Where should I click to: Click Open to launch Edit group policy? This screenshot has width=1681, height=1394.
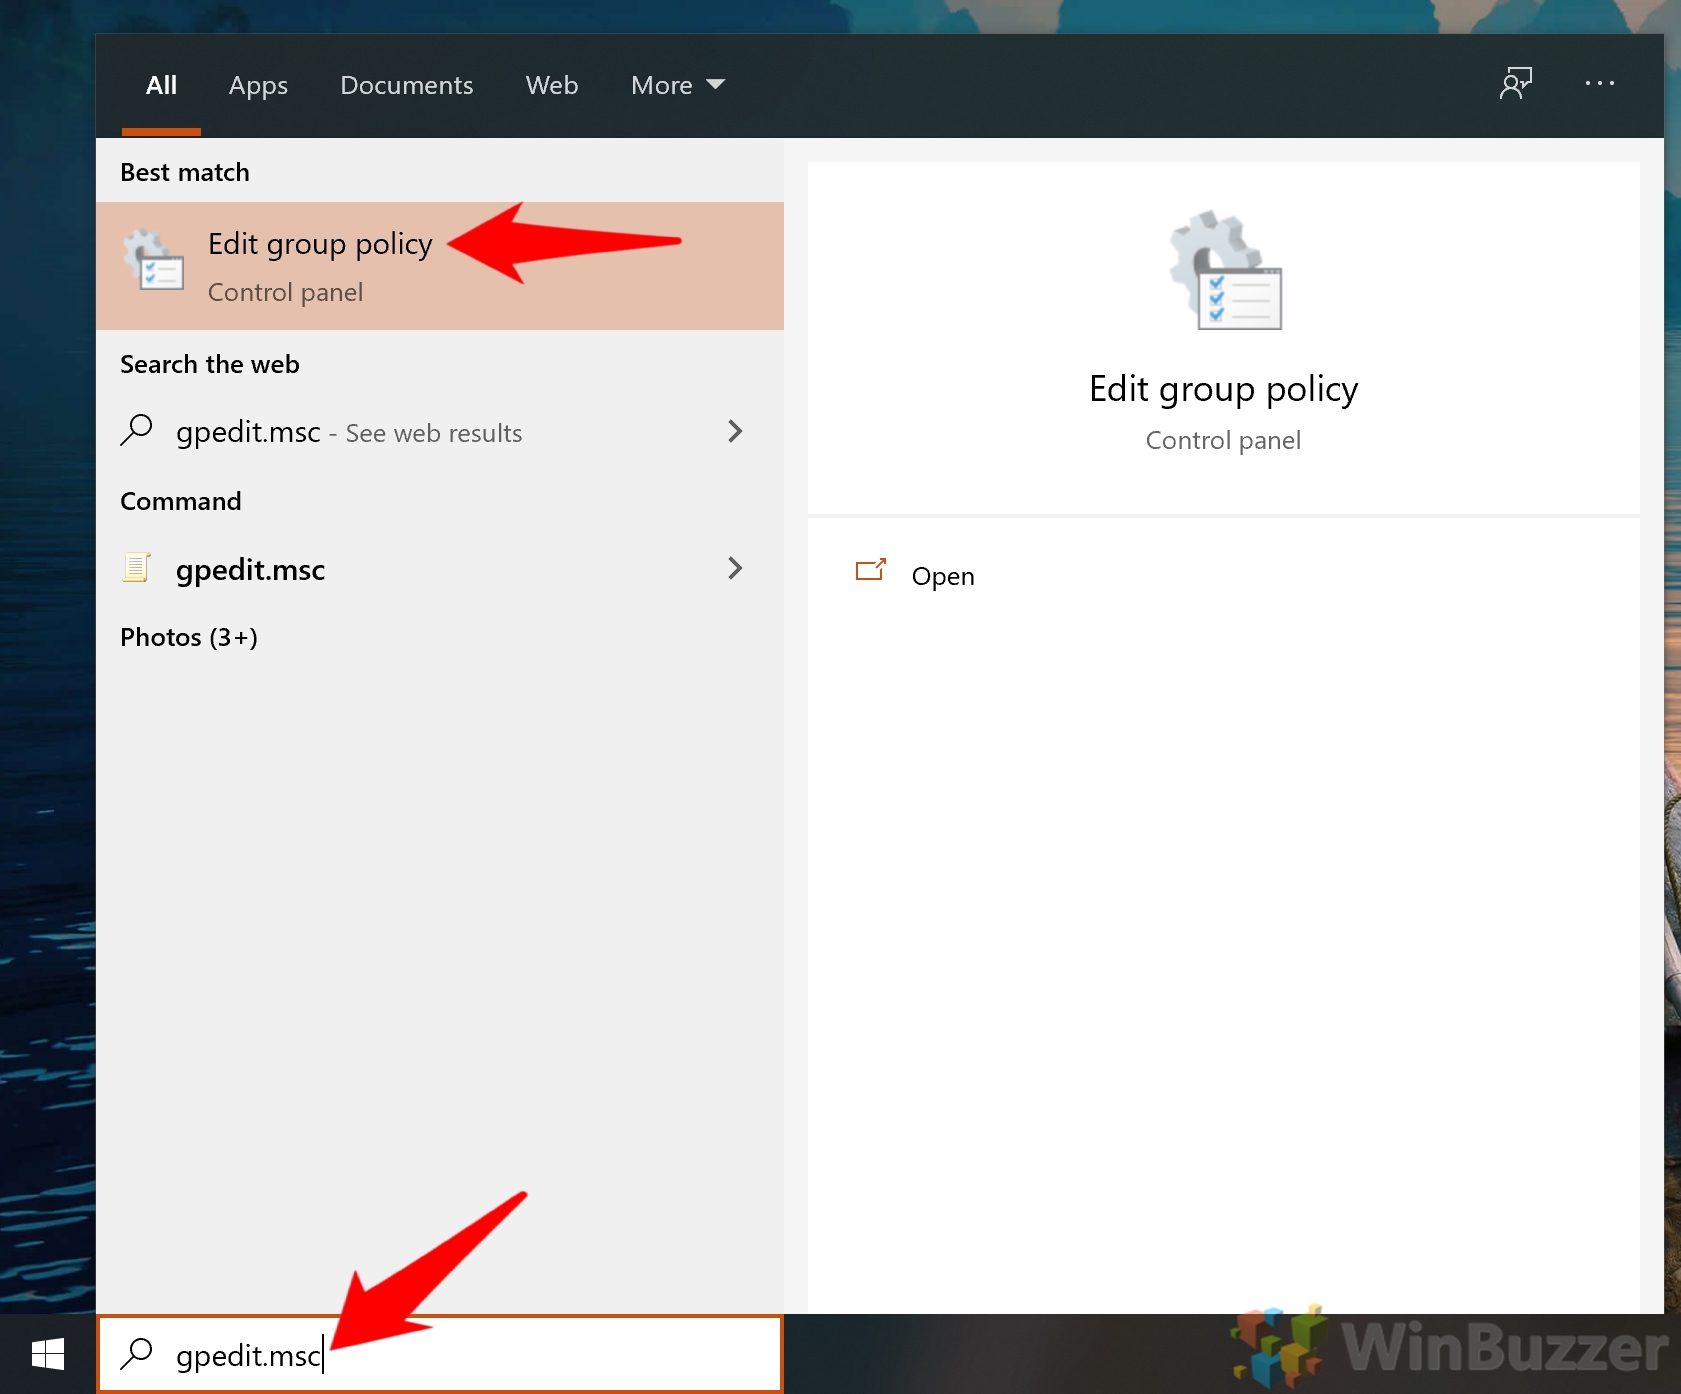point(942,576)
